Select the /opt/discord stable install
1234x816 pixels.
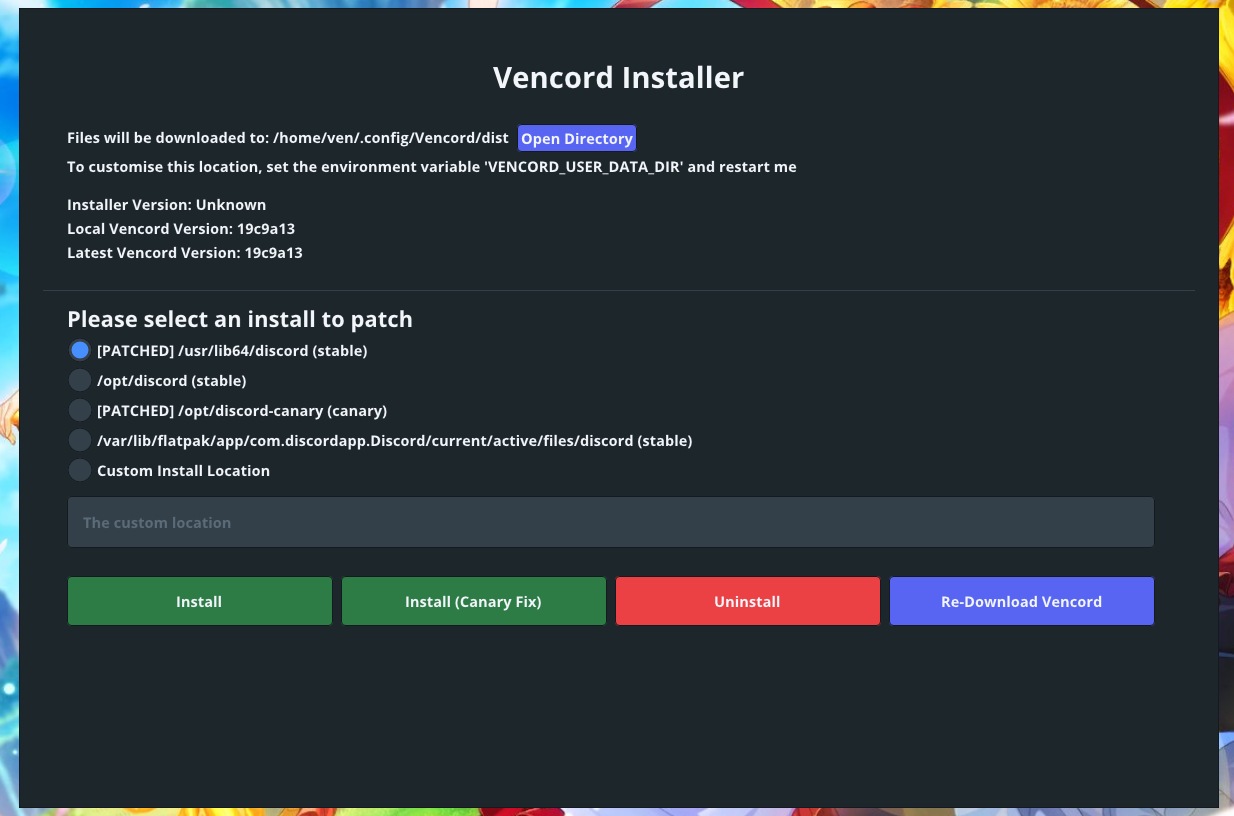tap(80, 380)
